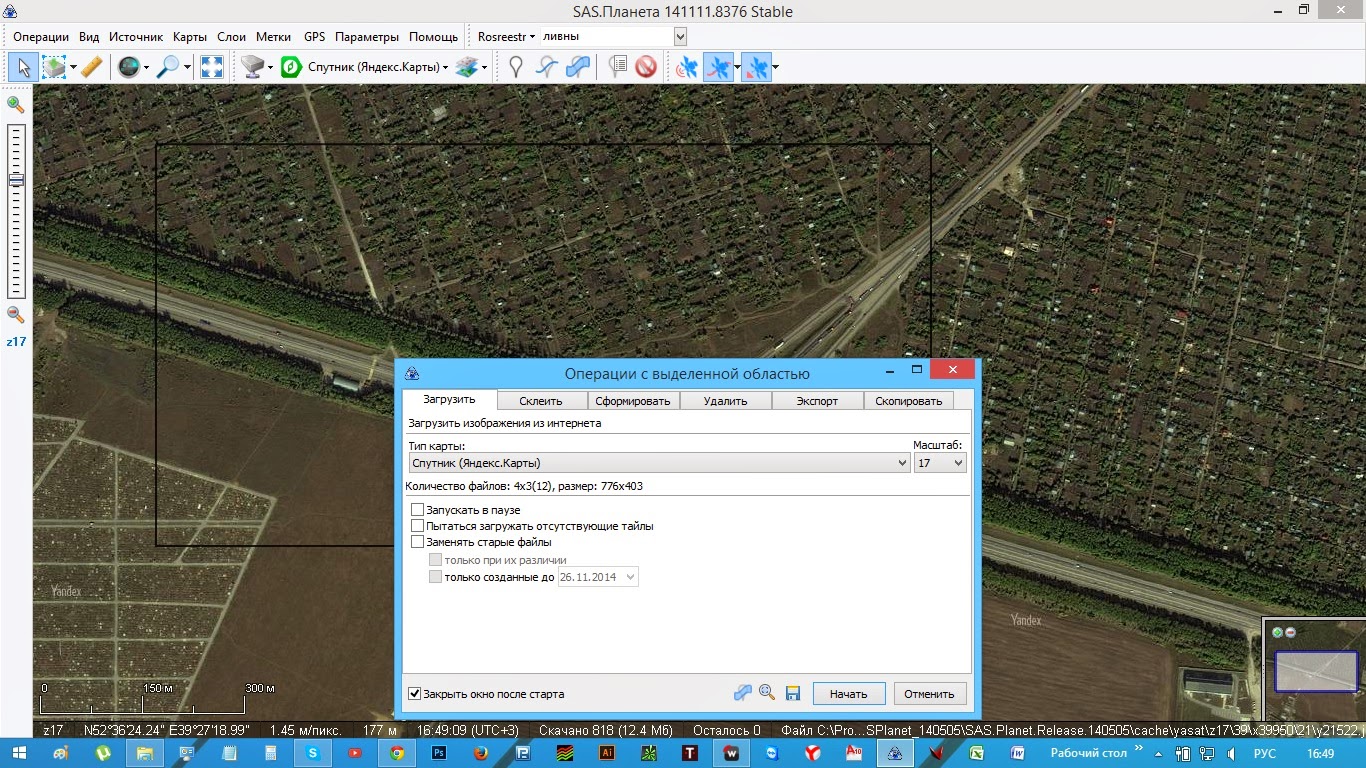Click the globe 'go to place' icon

point(128,67)
